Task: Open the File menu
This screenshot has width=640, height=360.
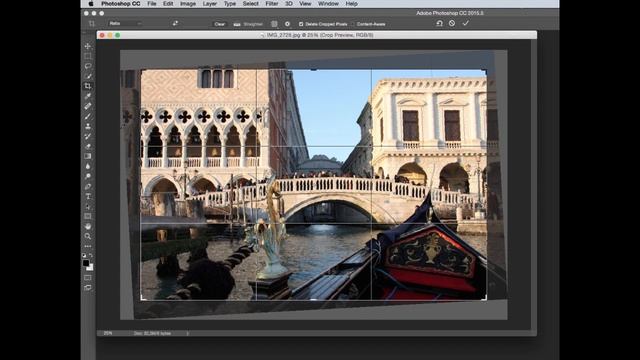Action: 152,4
